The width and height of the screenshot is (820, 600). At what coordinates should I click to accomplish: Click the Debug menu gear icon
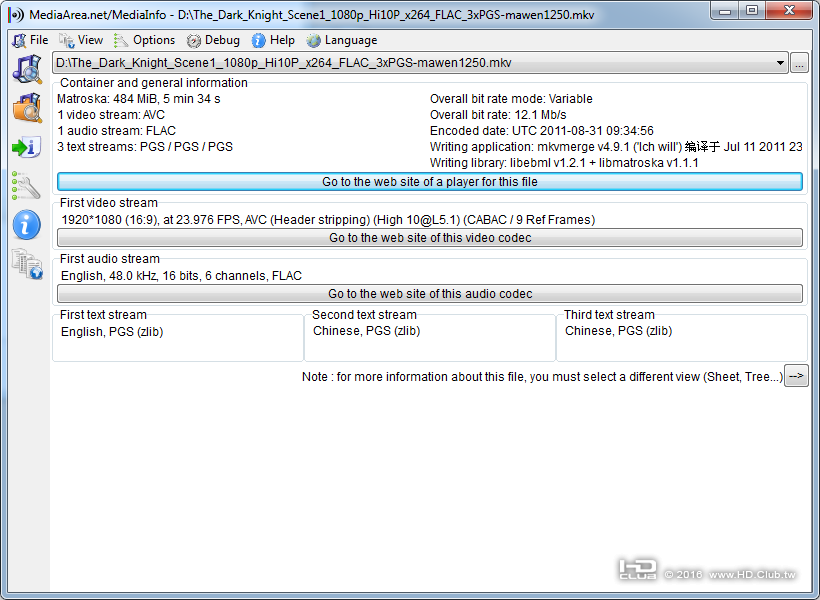(193, 40)
